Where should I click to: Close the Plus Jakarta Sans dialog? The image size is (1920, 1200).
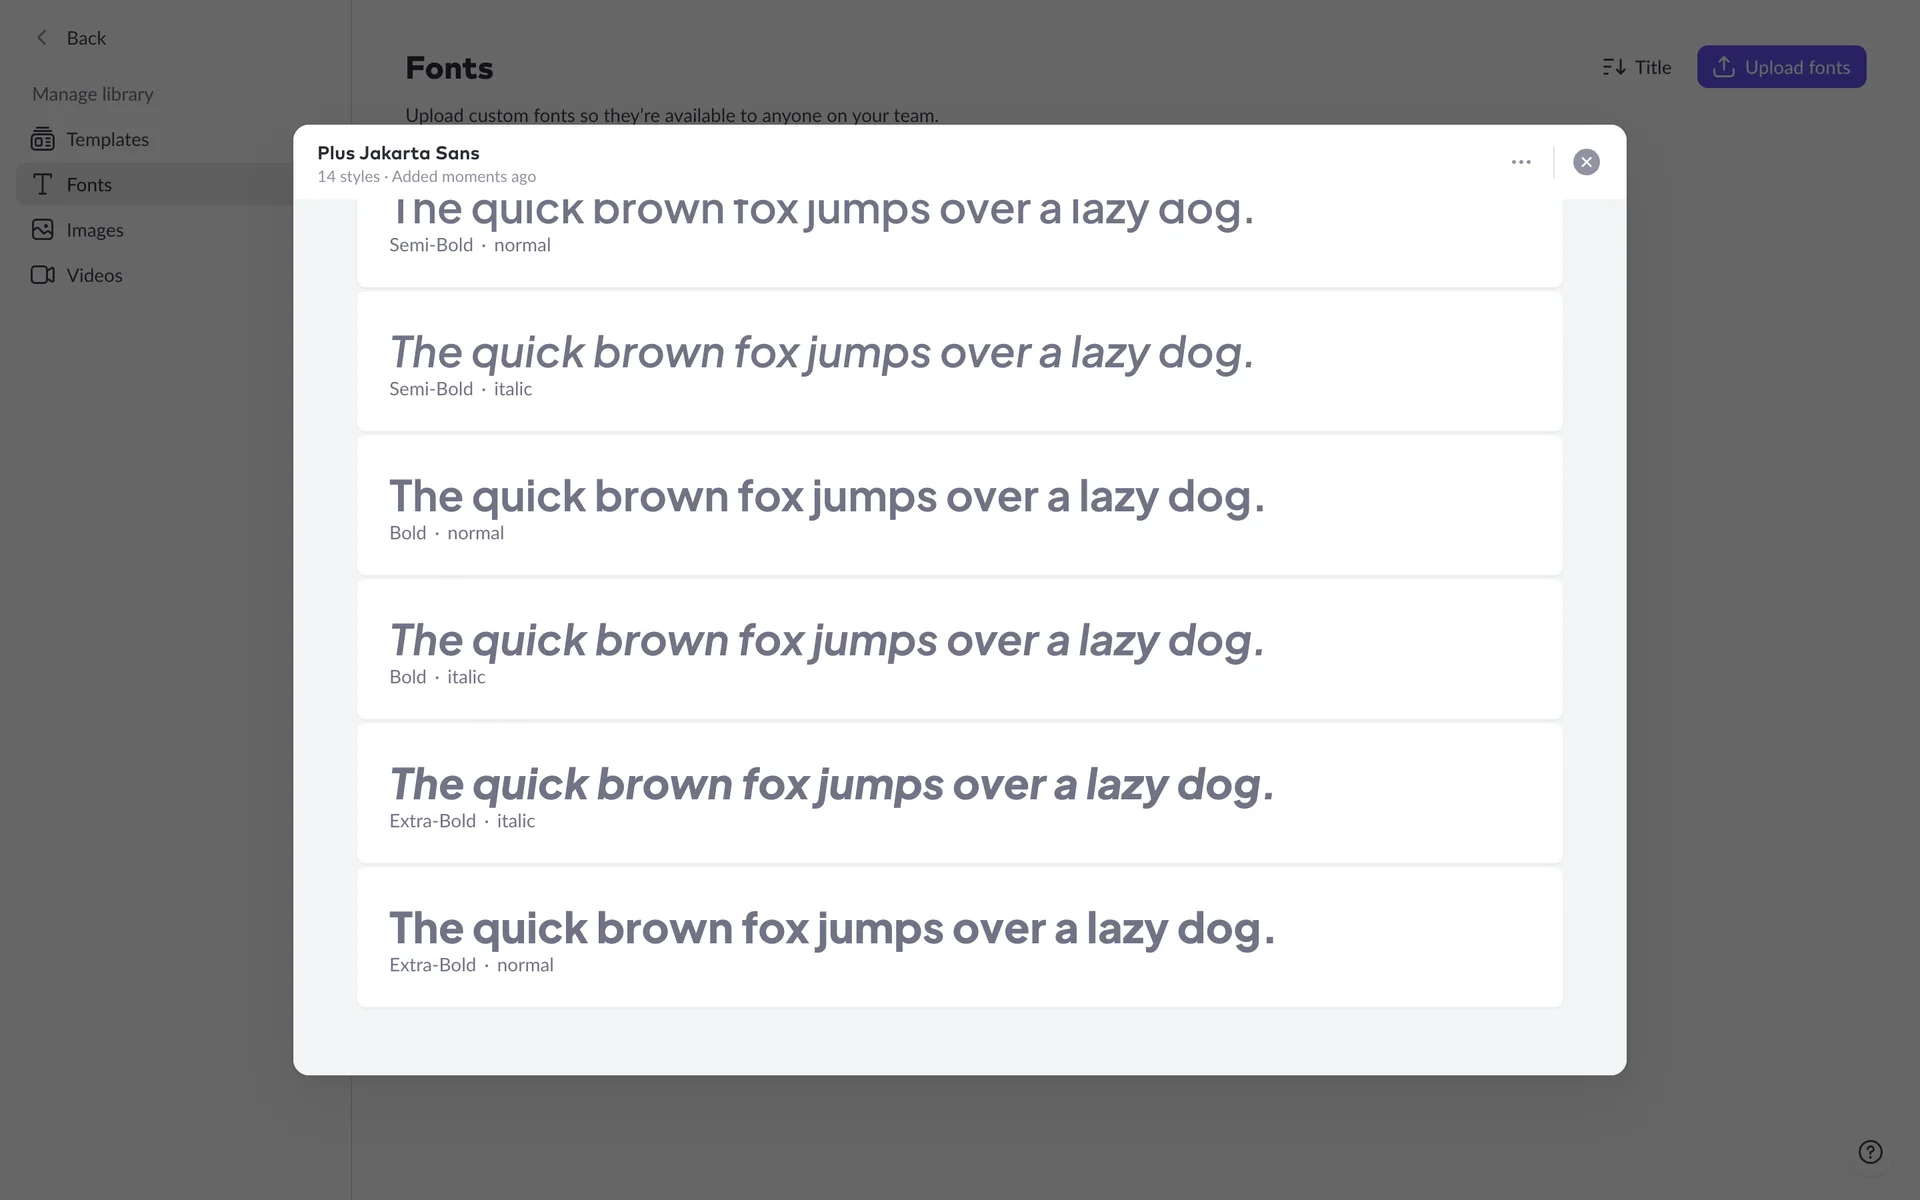1586,162
